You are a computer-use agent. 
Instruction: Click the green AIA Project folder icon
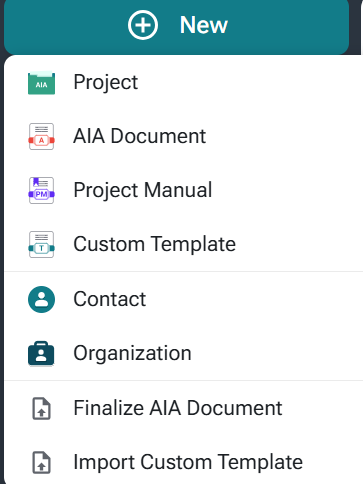tap(41, 83)
